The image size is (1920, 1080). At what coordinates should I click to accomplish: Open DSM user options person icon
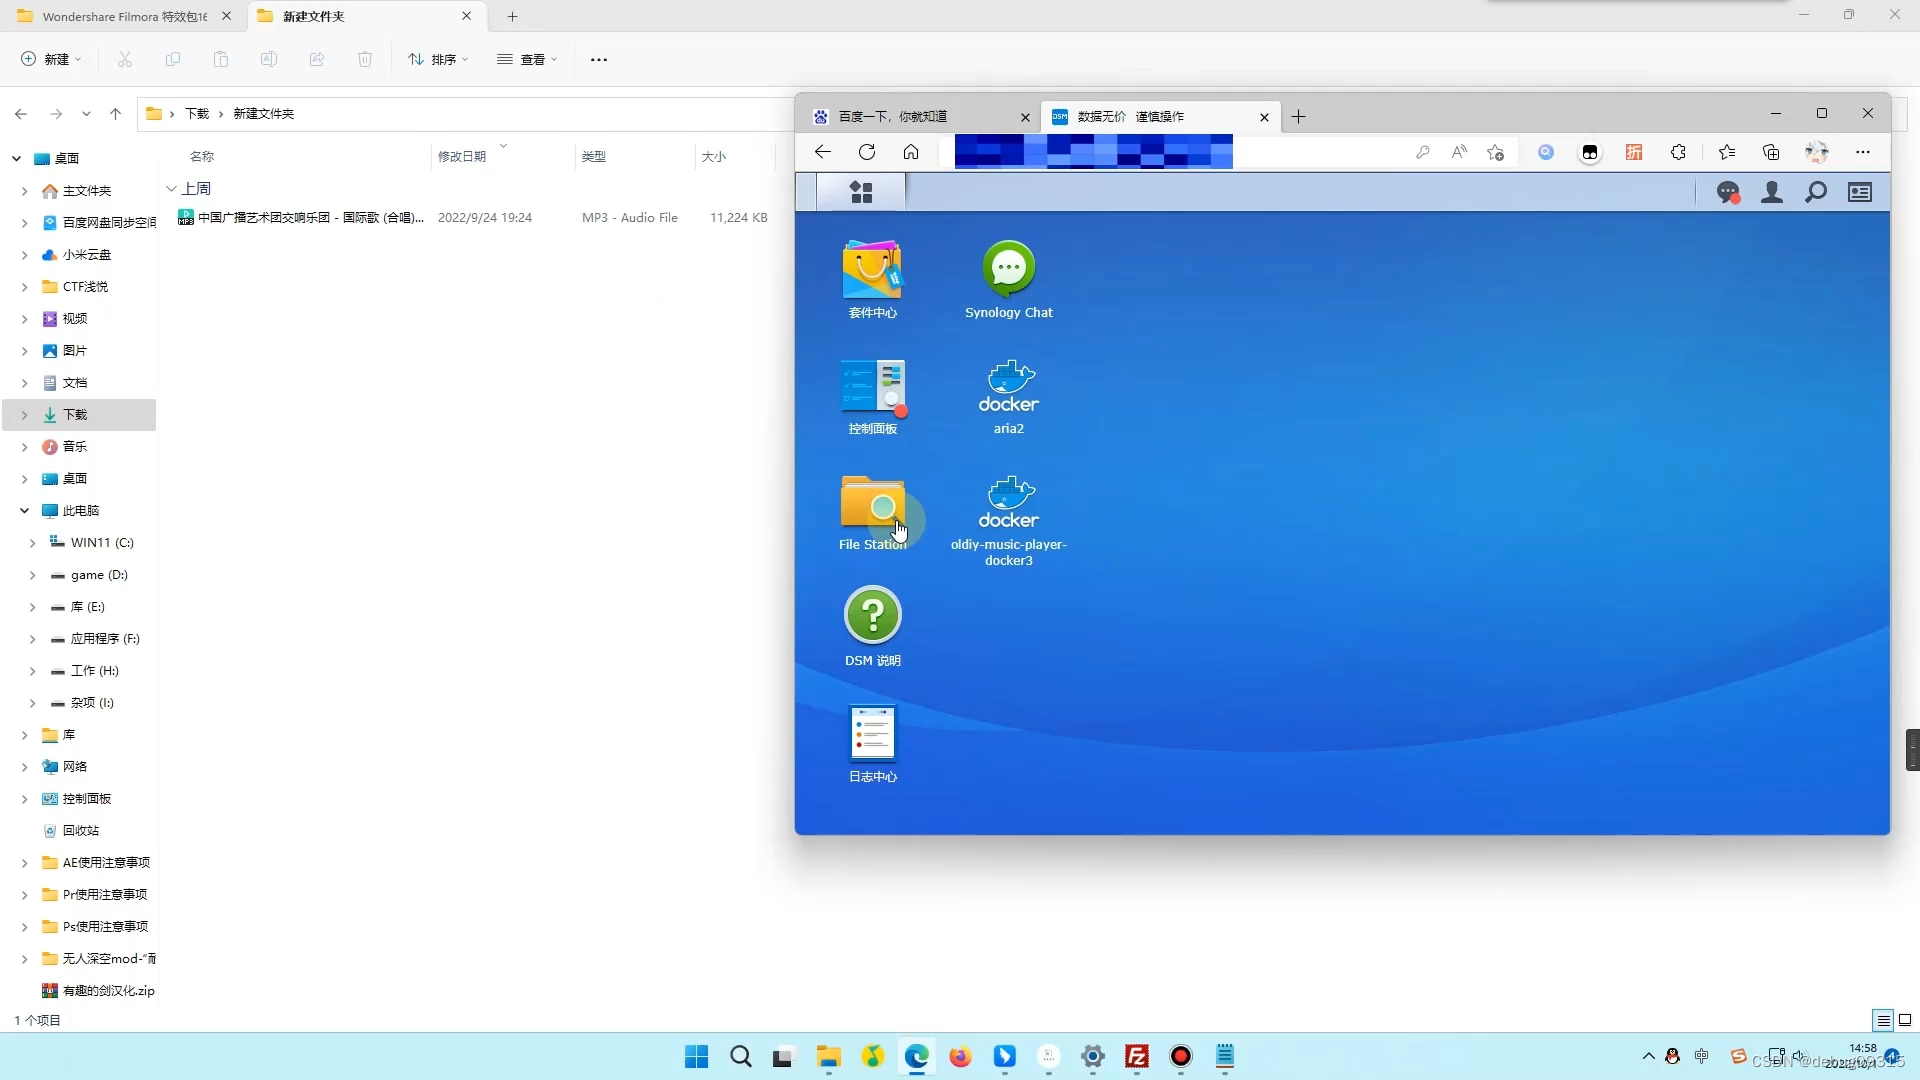click(x=1772, y=192)
